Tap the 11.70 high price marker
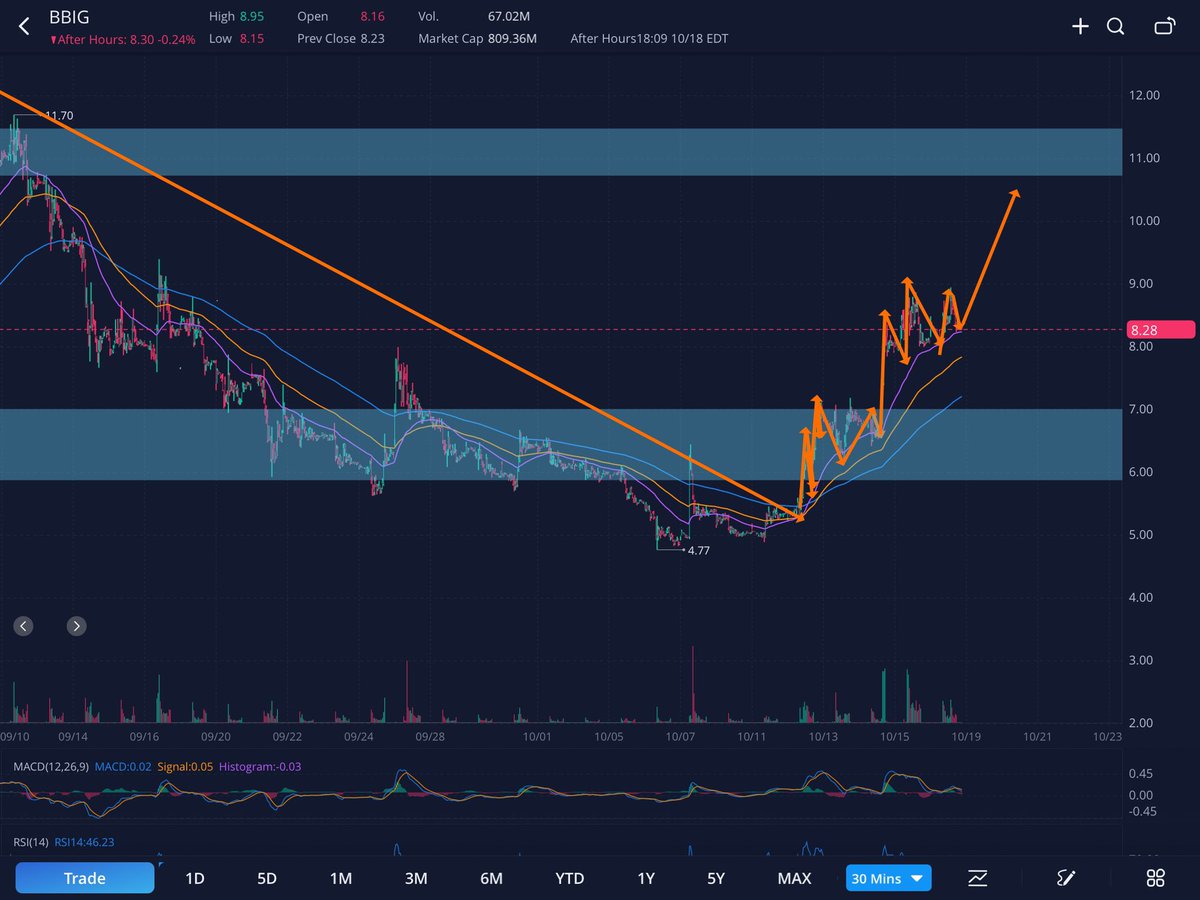 pos(59,116)
